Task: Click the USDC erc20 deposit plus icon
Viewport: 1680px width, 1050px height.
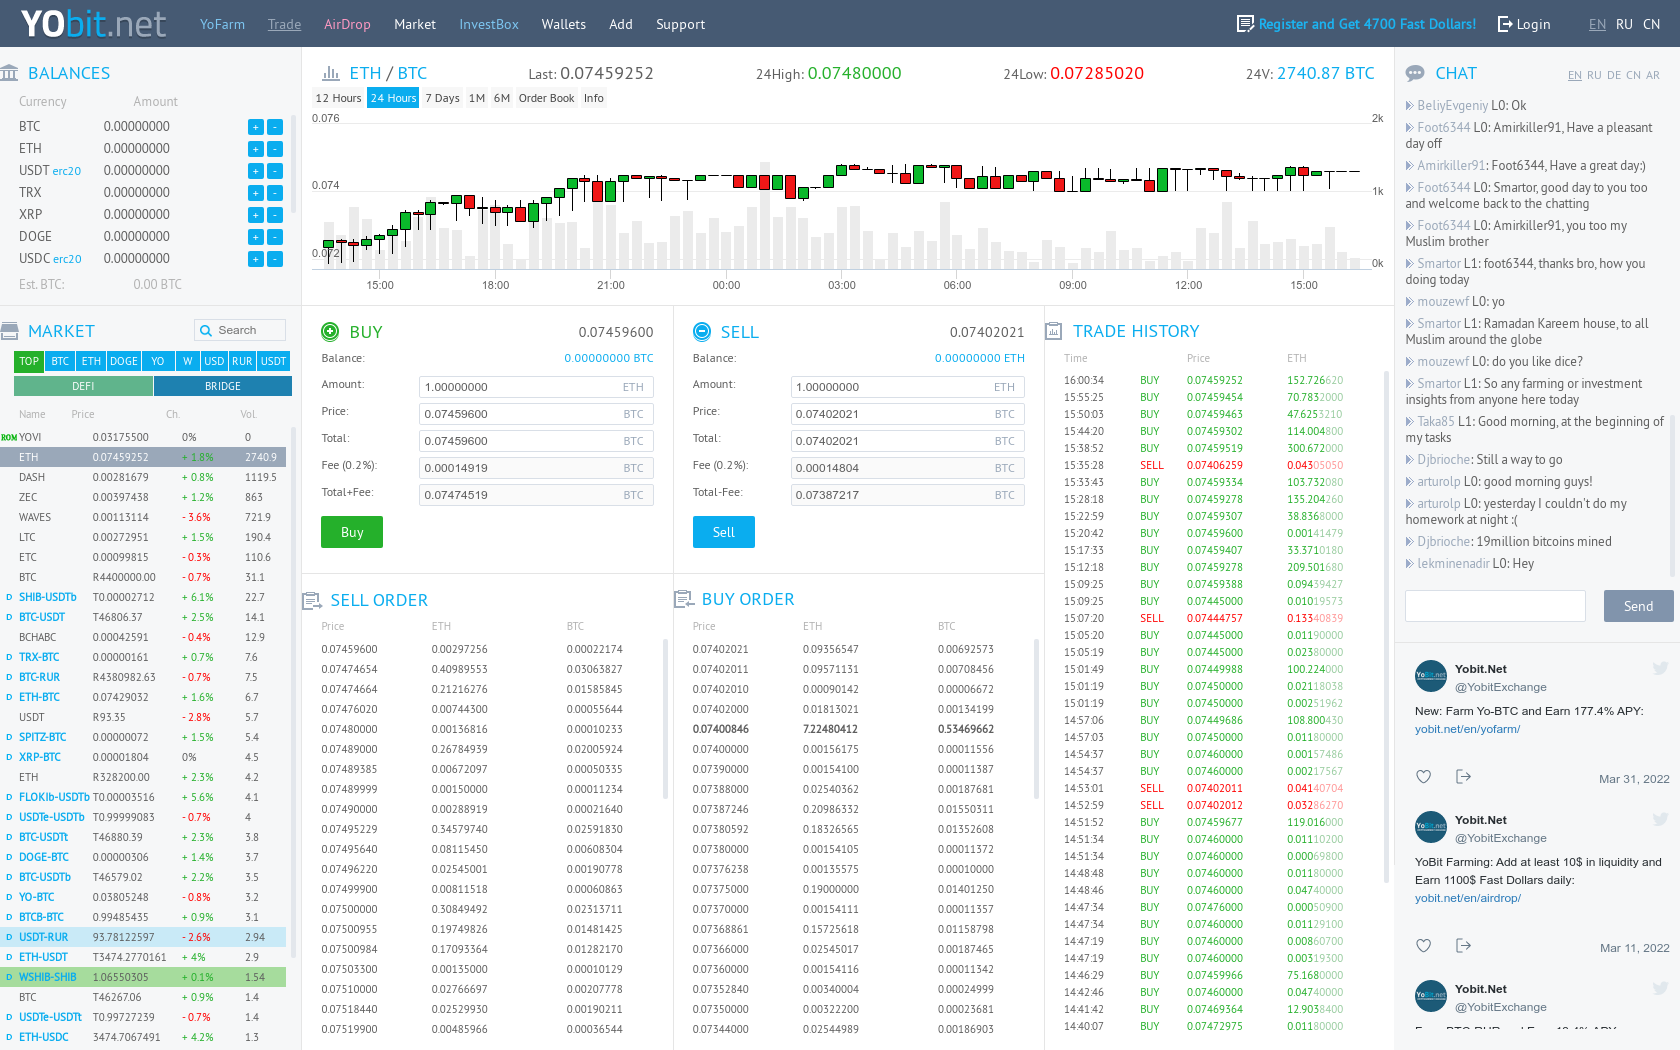Action: click(x=256, y=259)
